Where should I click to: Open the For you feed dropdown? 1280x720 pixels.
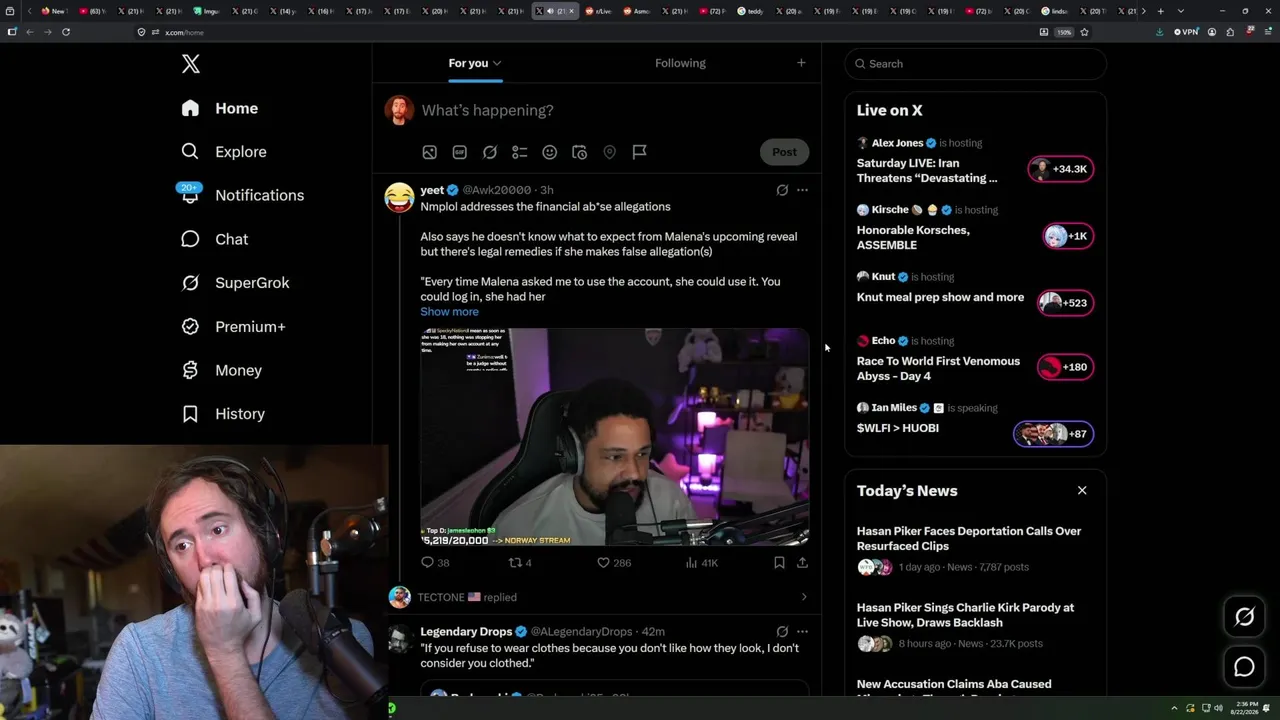tap(475, 63)
